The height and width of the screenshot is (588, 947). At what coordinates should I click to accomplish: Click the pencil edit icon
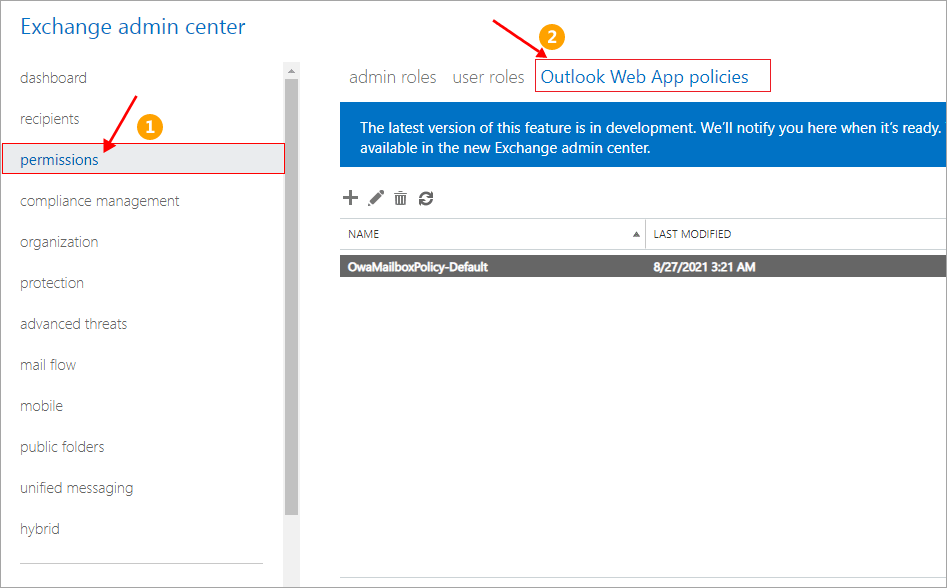tap(376, 198)
